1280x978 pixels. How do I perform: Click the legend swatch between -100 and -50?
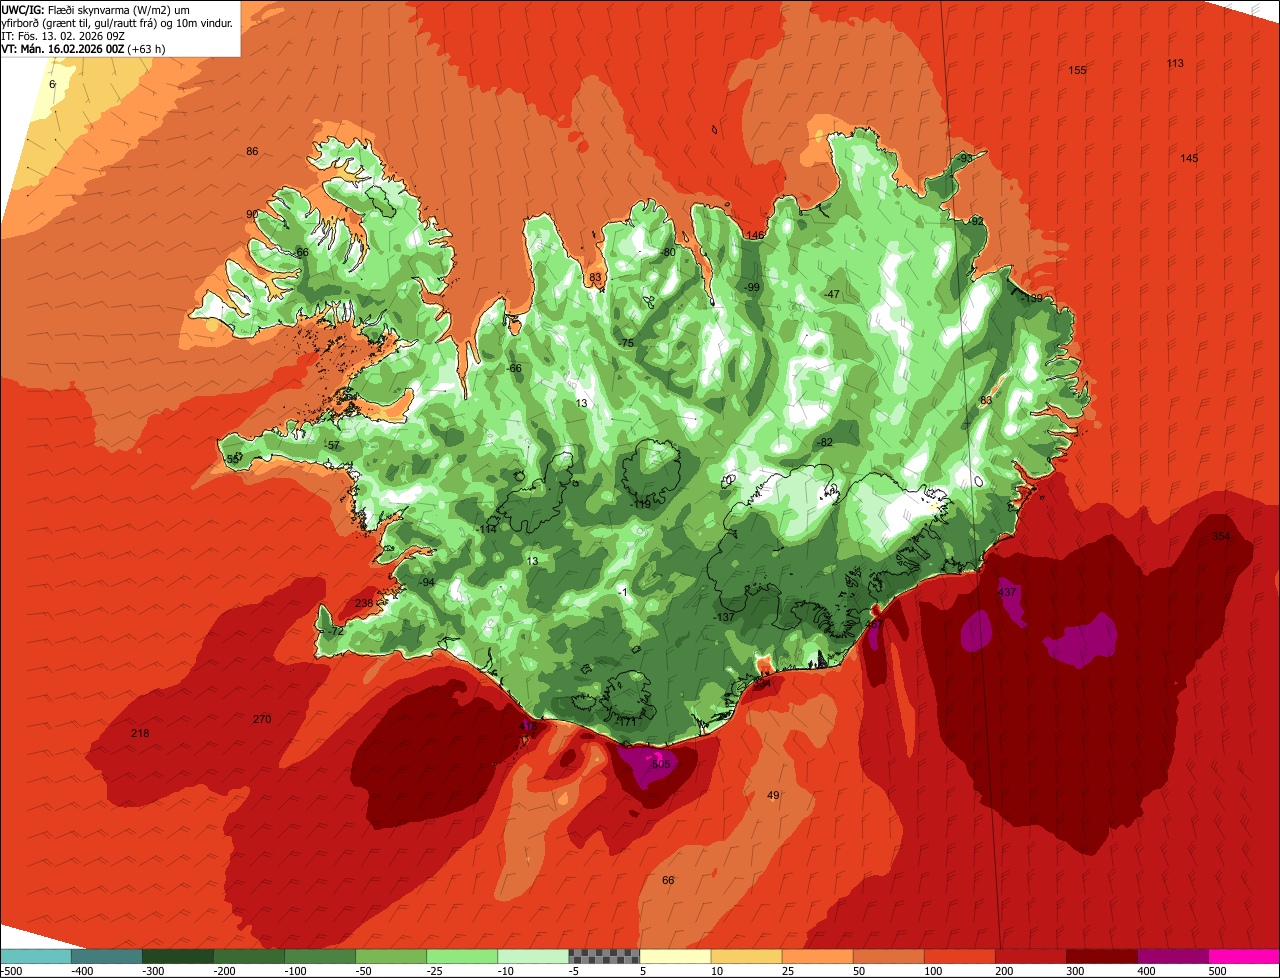[x=319, y=956]
